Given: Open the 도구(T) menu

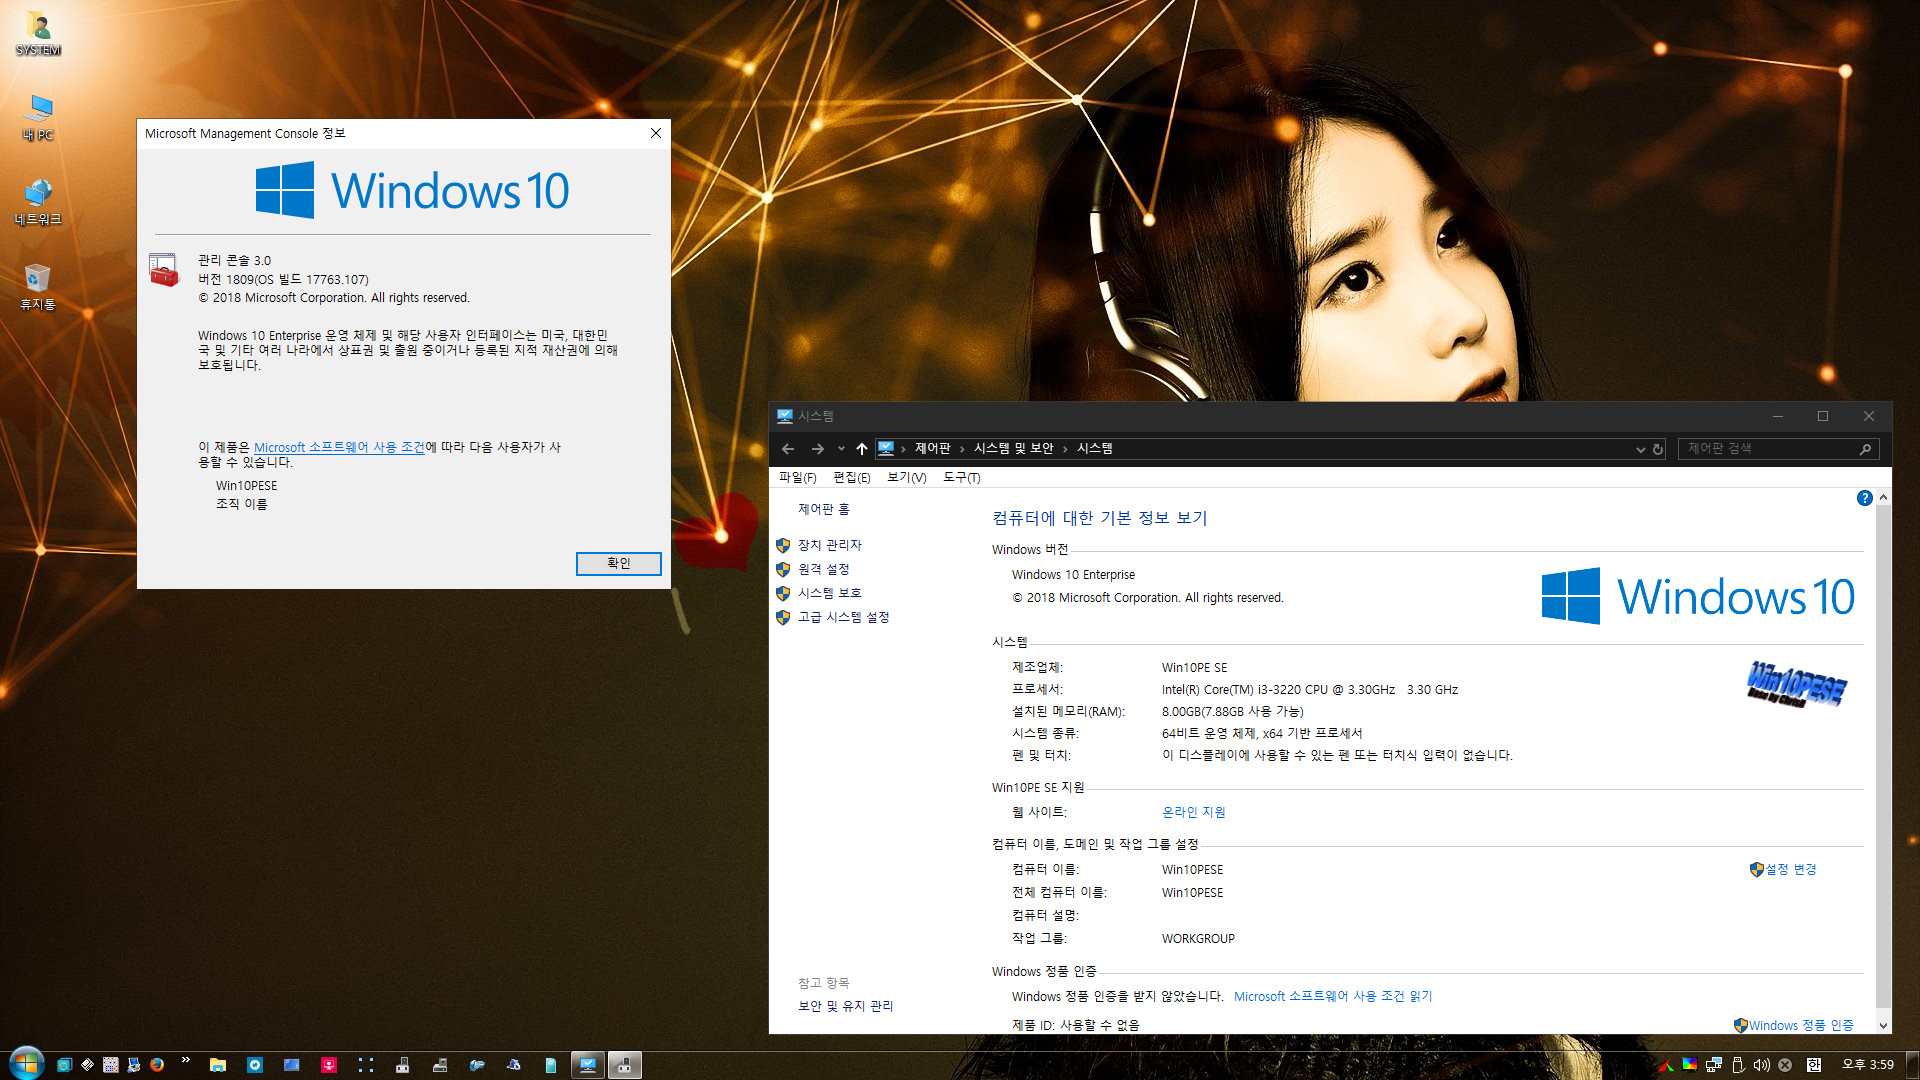Looking at the screenshot, I should (961, 477).
